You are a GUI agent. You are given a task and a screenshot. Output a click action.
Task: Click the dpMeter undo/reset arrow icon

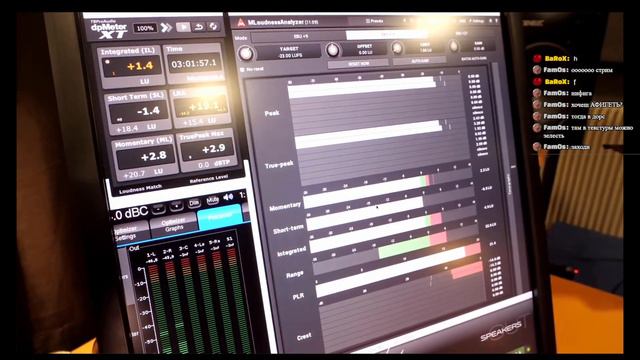point(199,27)
